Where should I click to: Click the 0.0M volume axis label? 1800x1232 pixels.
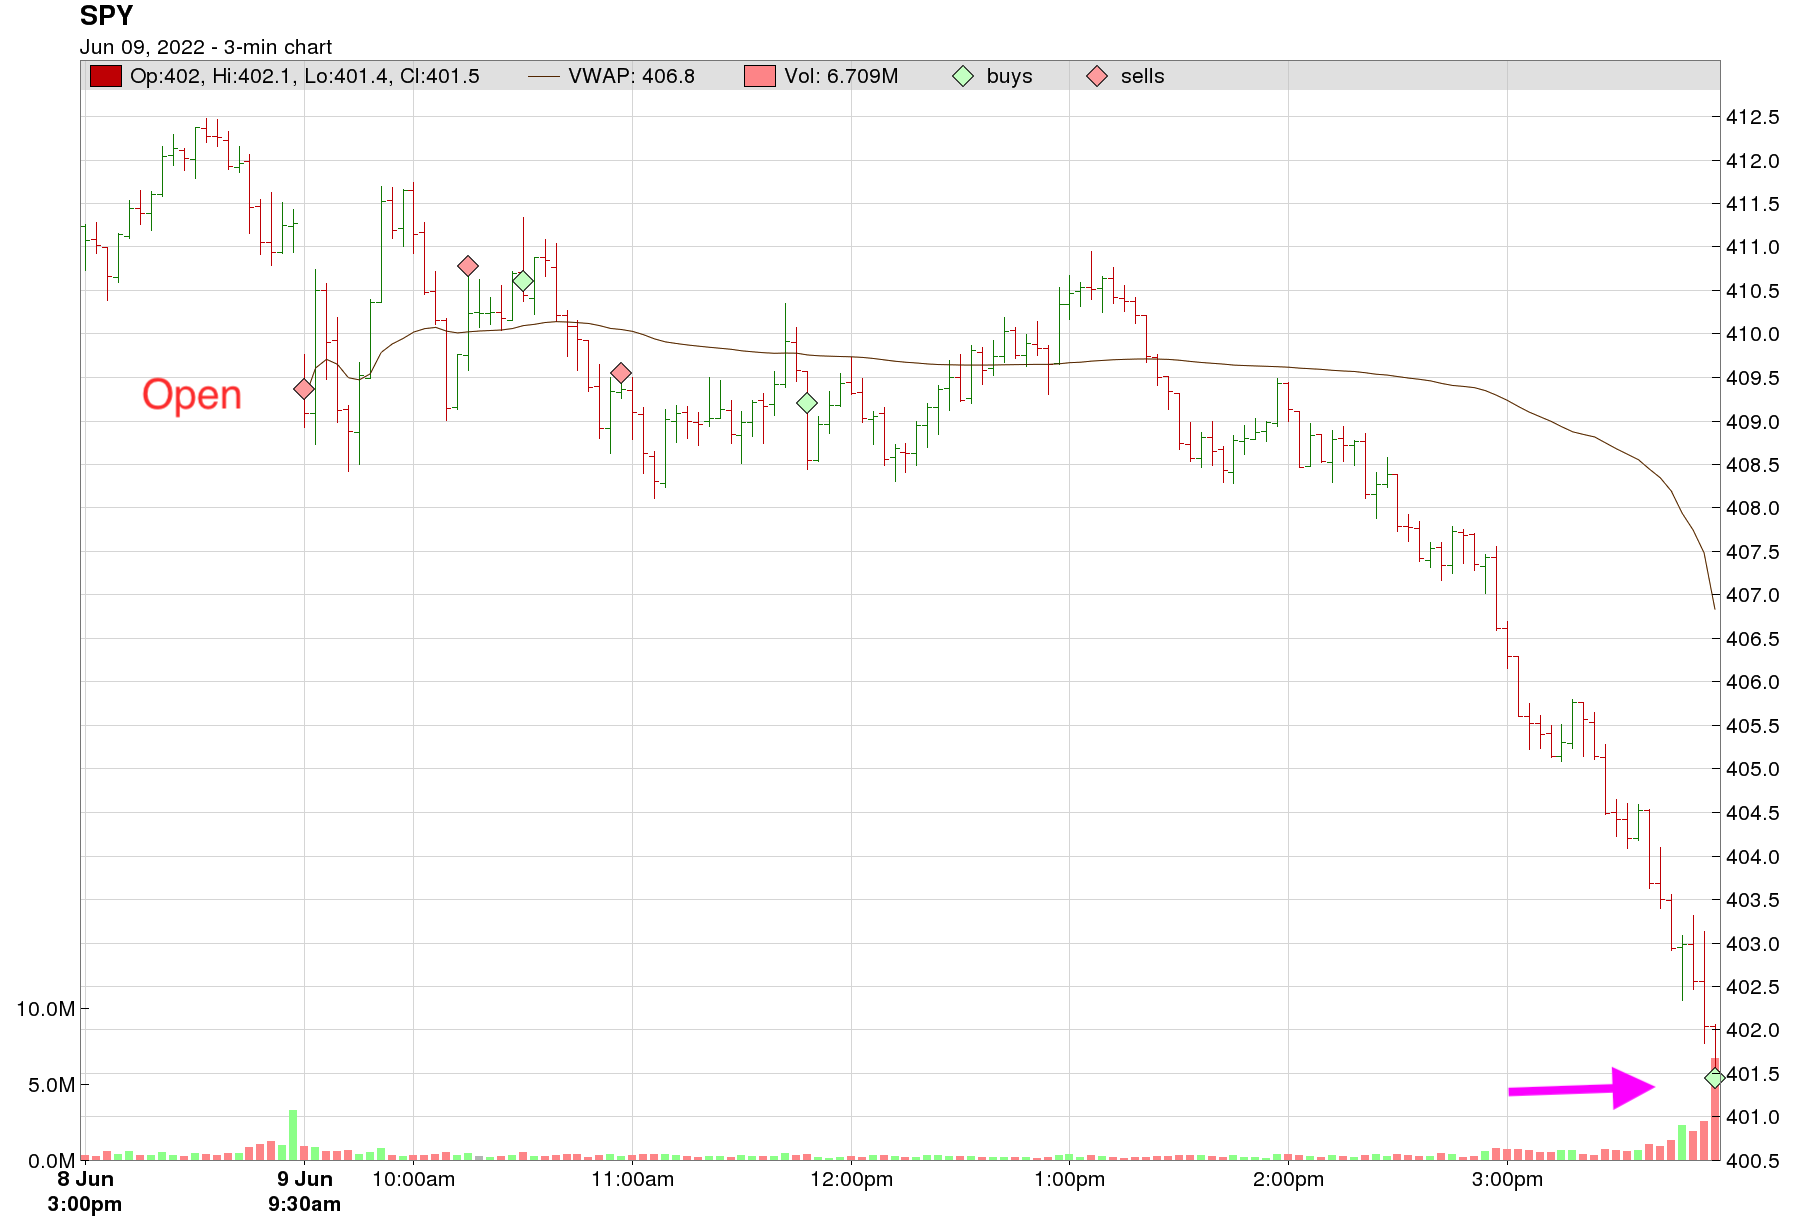click(52, 1161)
